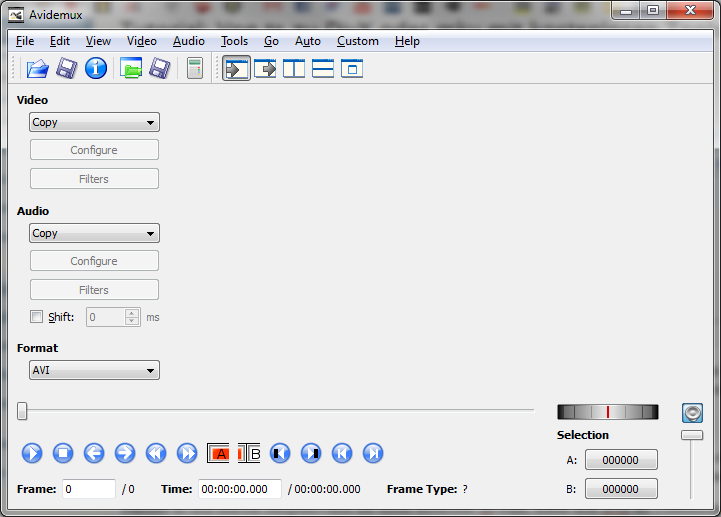This screenshot has width=721, height=517.
Task: Jump to the next keyframe
Action: (187, 454)
